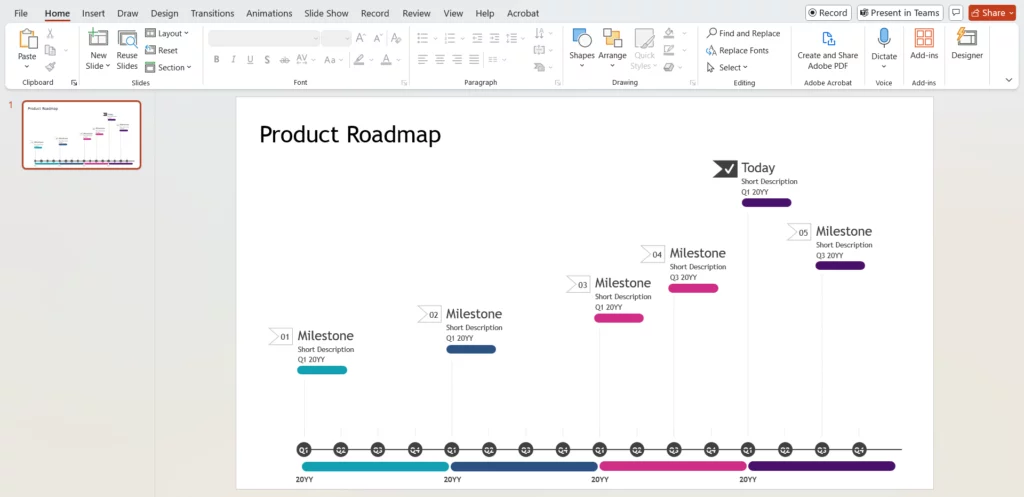
Task: Open the comments pane icon
Action: tap(957, 13)
